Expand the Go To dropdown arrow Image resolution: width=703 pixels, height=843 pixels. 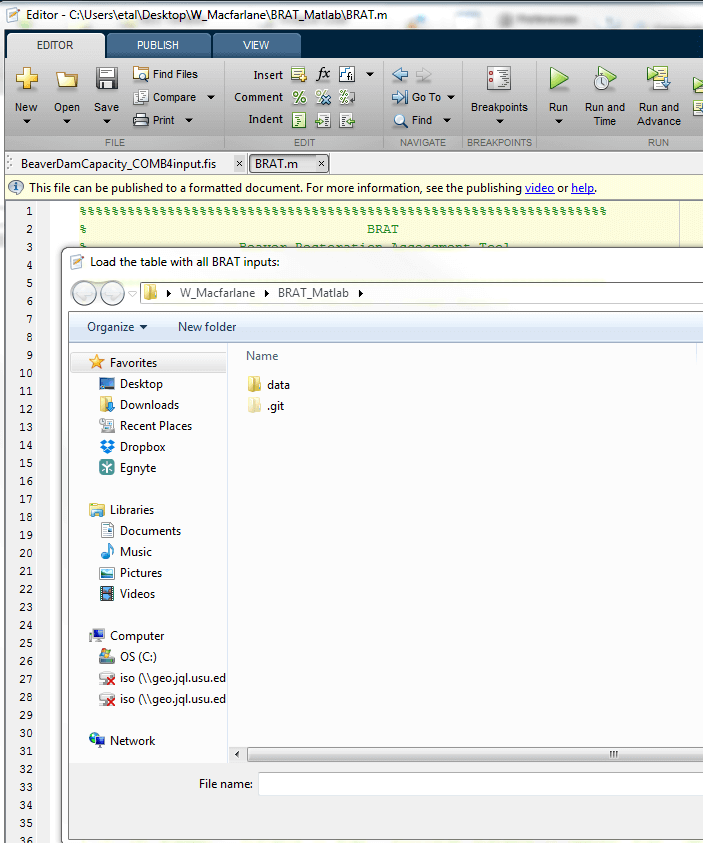pos(451,97)
